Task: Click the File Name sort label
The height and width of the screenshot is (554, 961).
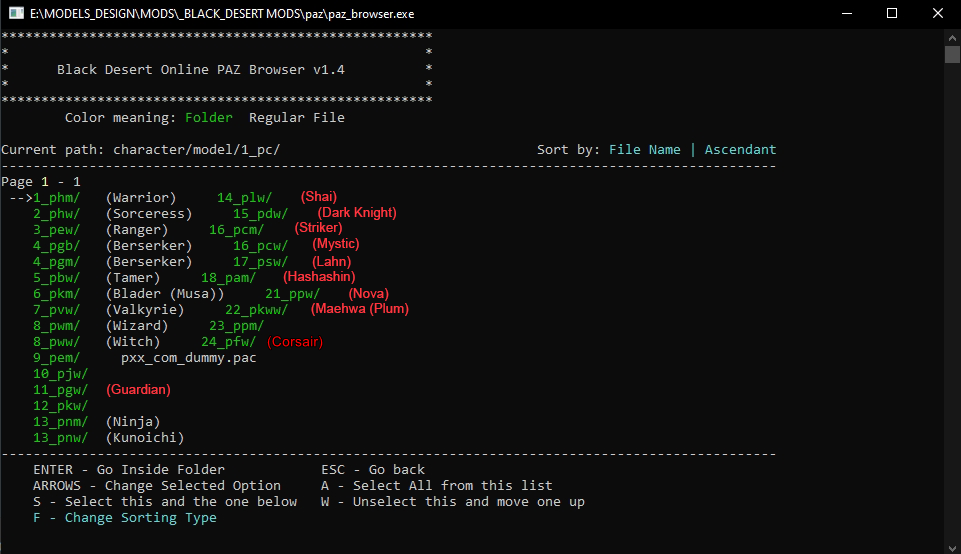Action: [644, 149]
